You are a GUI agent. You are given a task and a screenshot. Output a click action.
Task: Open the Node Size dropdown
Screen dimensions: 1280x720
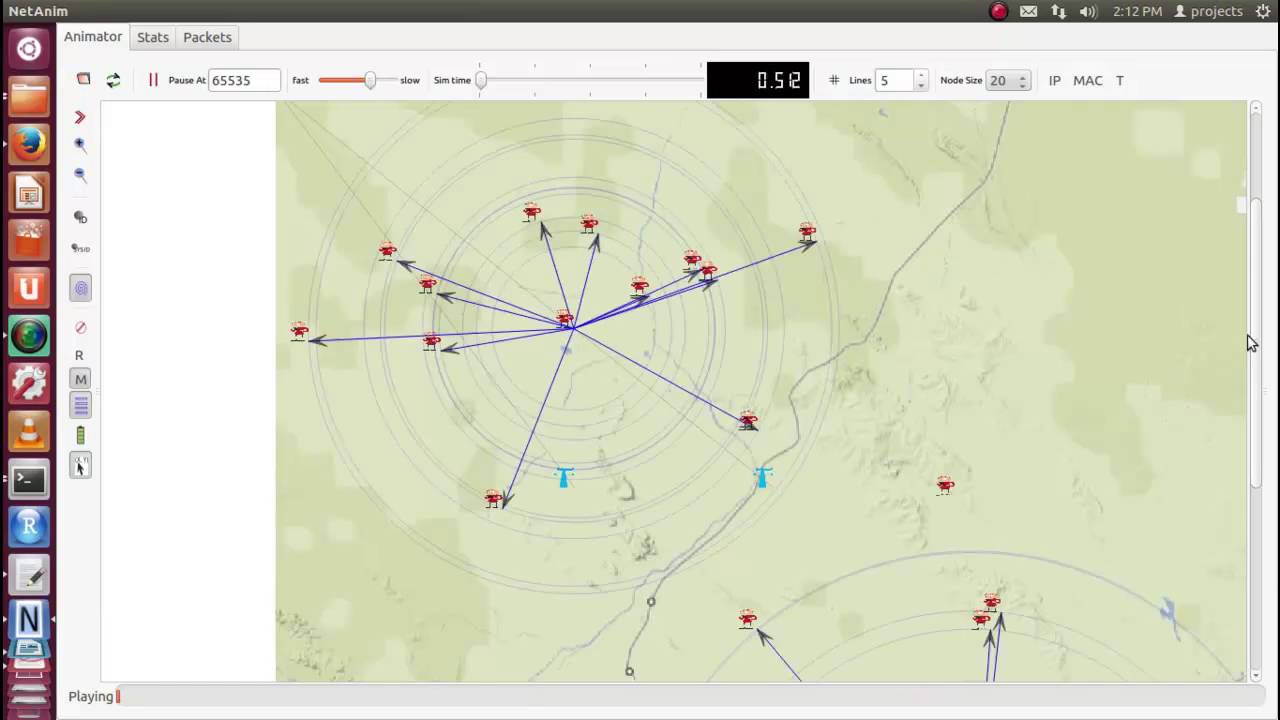(x=1008, y=80)
